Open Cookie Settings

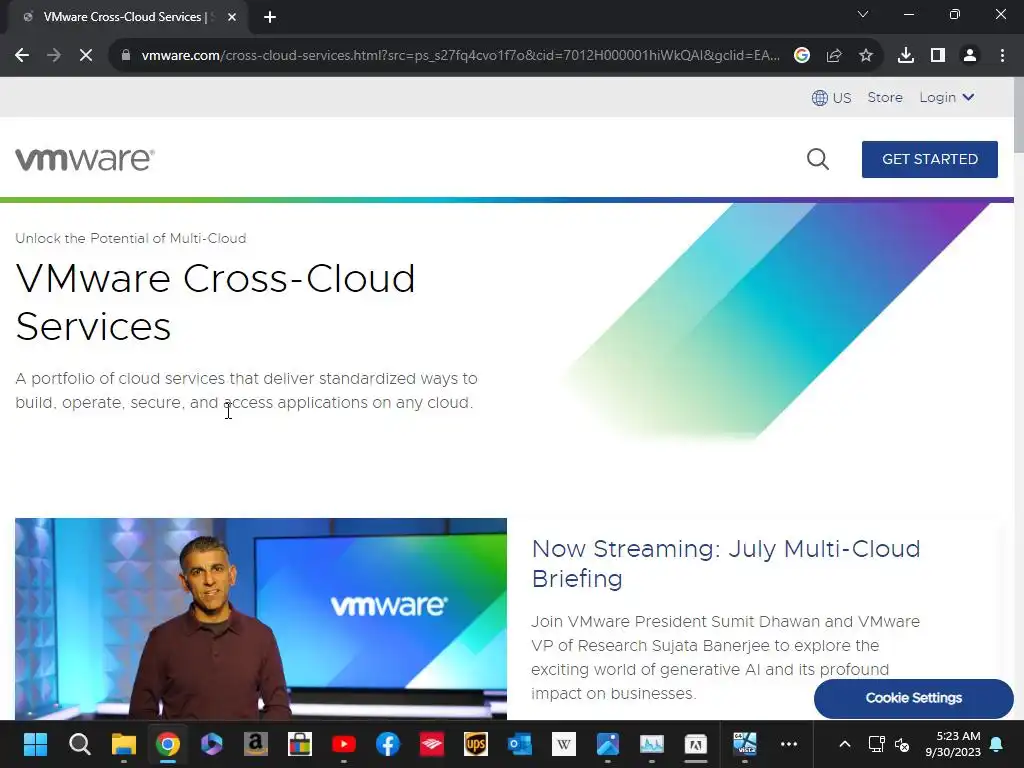tap(914, 698)
